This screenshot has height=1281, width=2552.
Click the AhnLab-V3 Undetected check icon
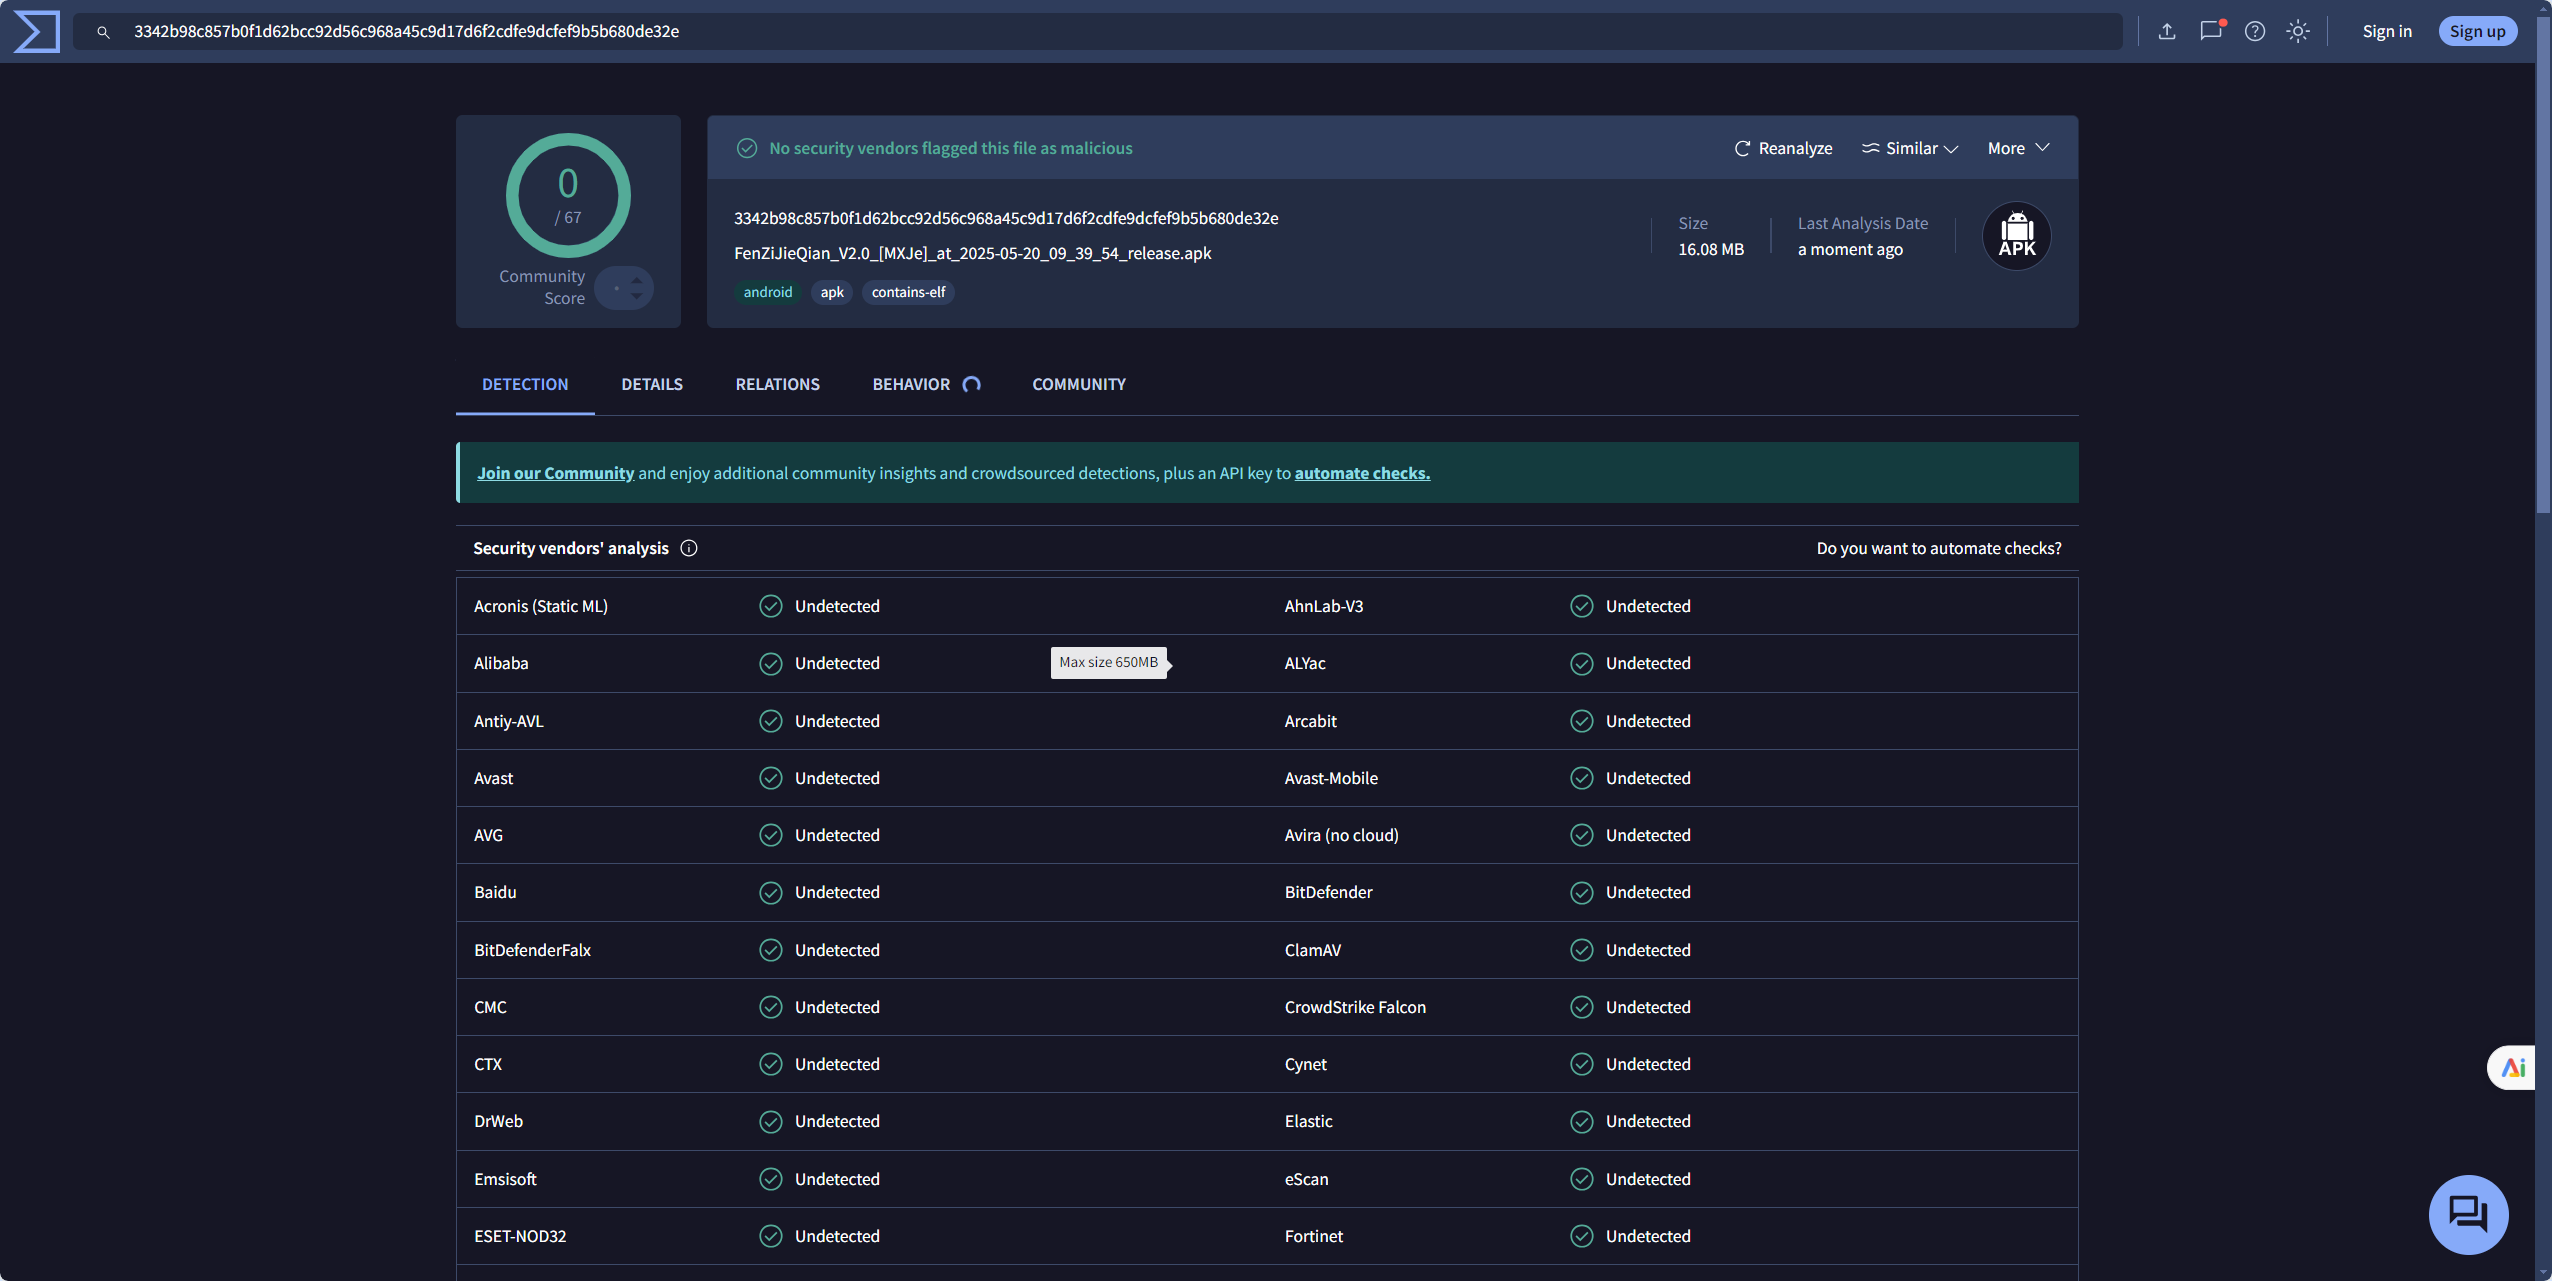pos(1581,606)
